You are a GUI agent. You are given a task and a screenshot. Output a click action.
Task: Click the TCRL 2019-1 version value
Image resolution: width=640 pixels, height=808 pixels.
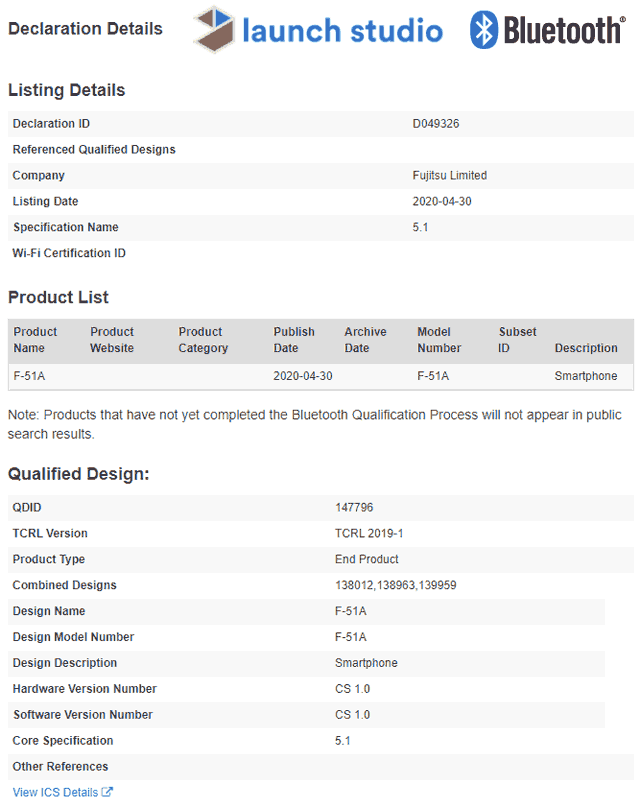[369, 533]
